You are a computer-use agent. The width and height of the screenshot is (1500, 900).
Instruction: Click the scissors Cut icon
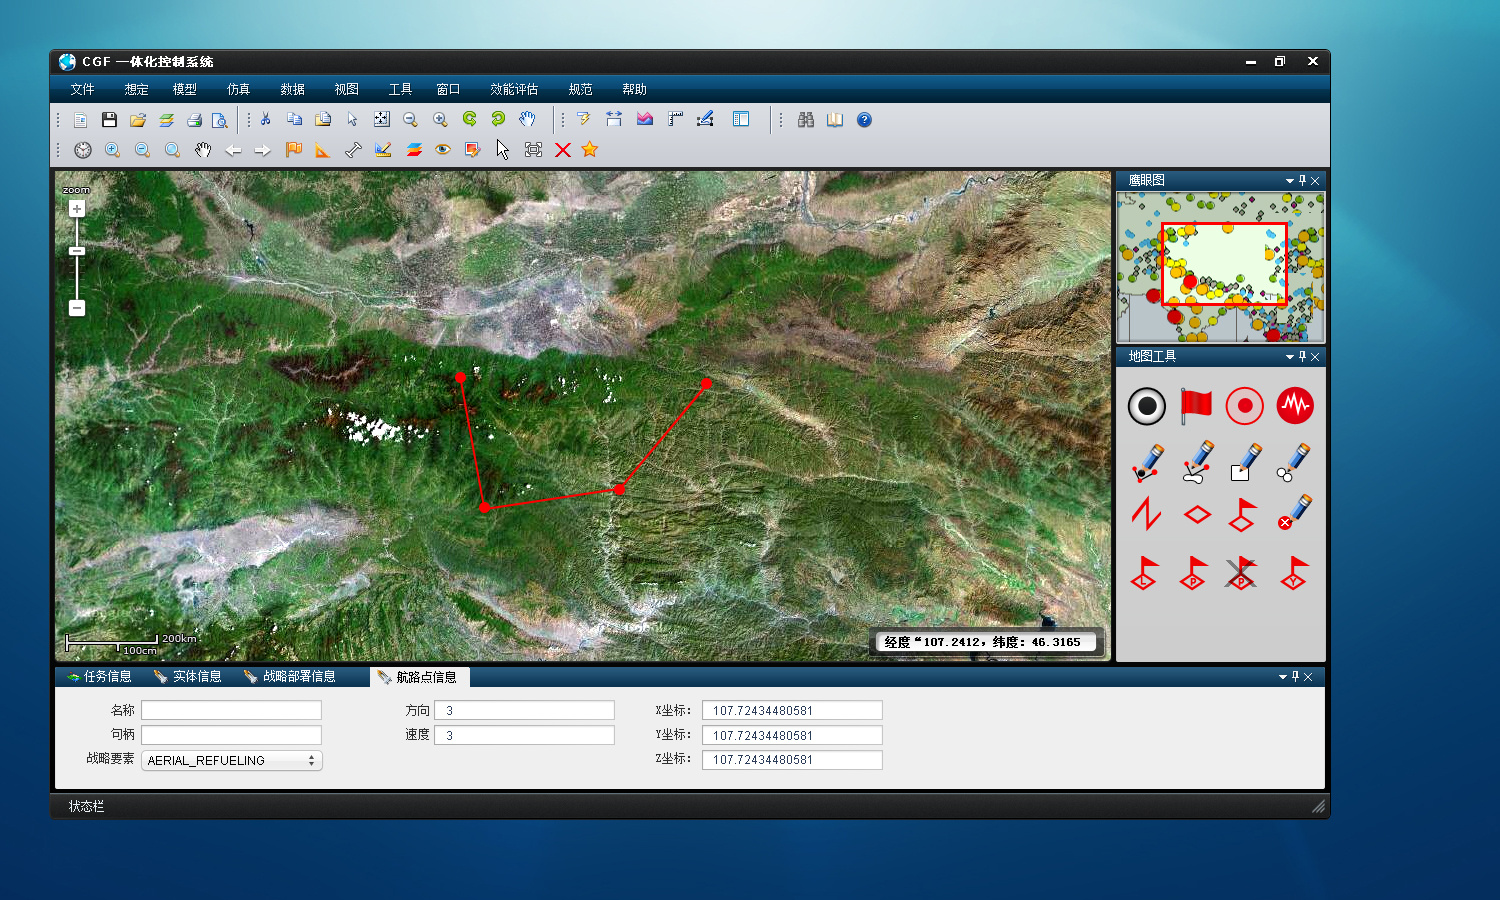click(266, 119)
